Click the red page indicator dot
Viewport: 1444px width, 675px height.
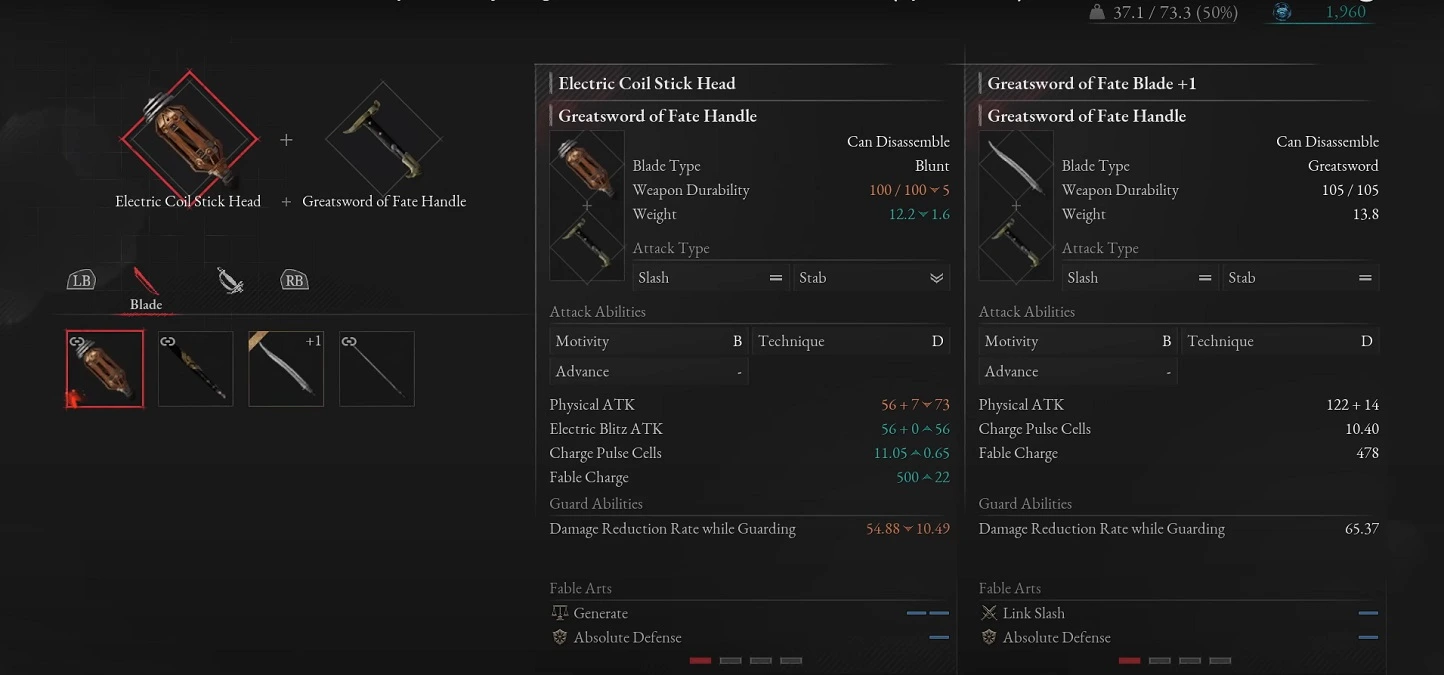(x=700, y=661)
